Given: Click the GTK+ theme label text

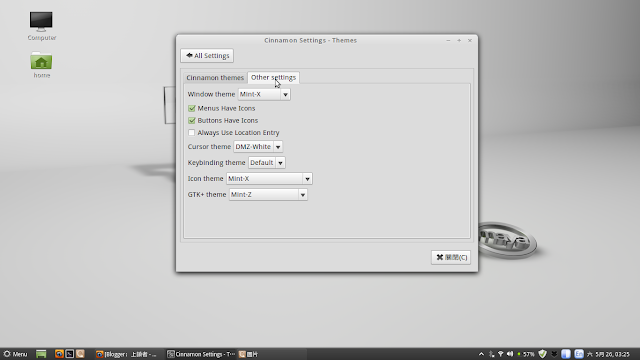Looking at the screenshot, I should coord(207,195).
